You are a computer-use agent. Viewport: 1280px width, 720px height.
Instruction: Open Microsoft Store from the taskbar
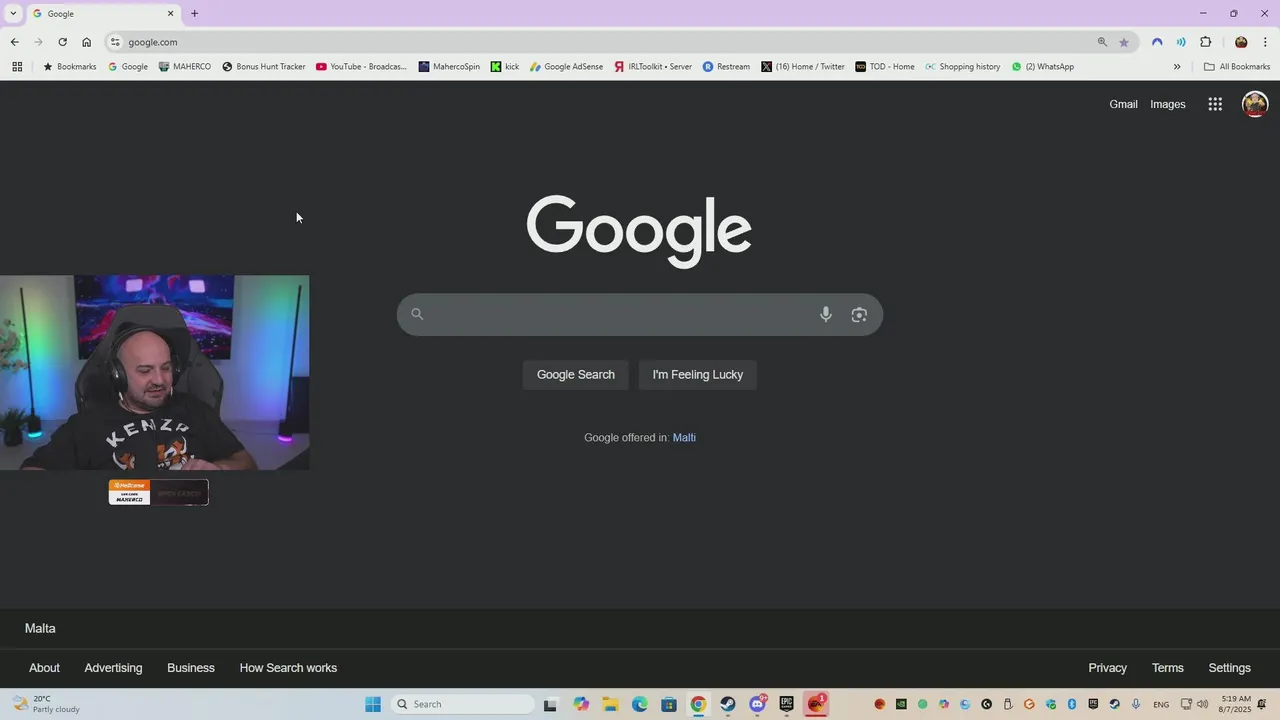coord(669,704)
